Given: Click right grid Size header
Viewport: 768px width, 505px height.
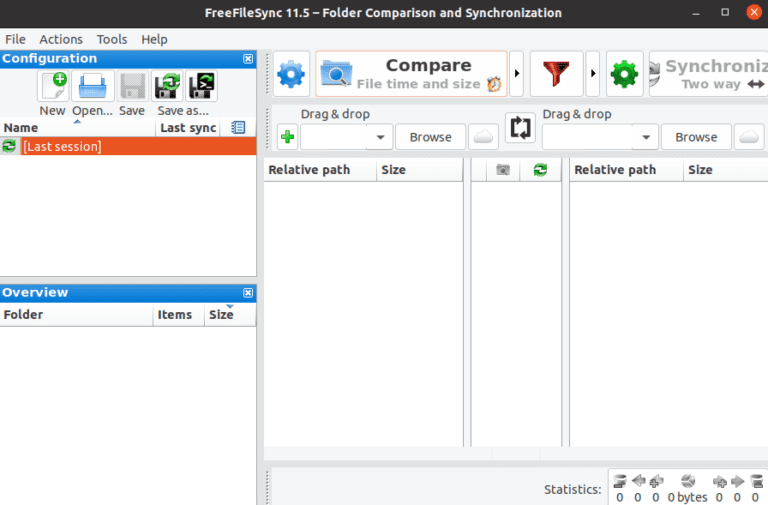Looking at the screenshot, I should [x=726, y=170].
